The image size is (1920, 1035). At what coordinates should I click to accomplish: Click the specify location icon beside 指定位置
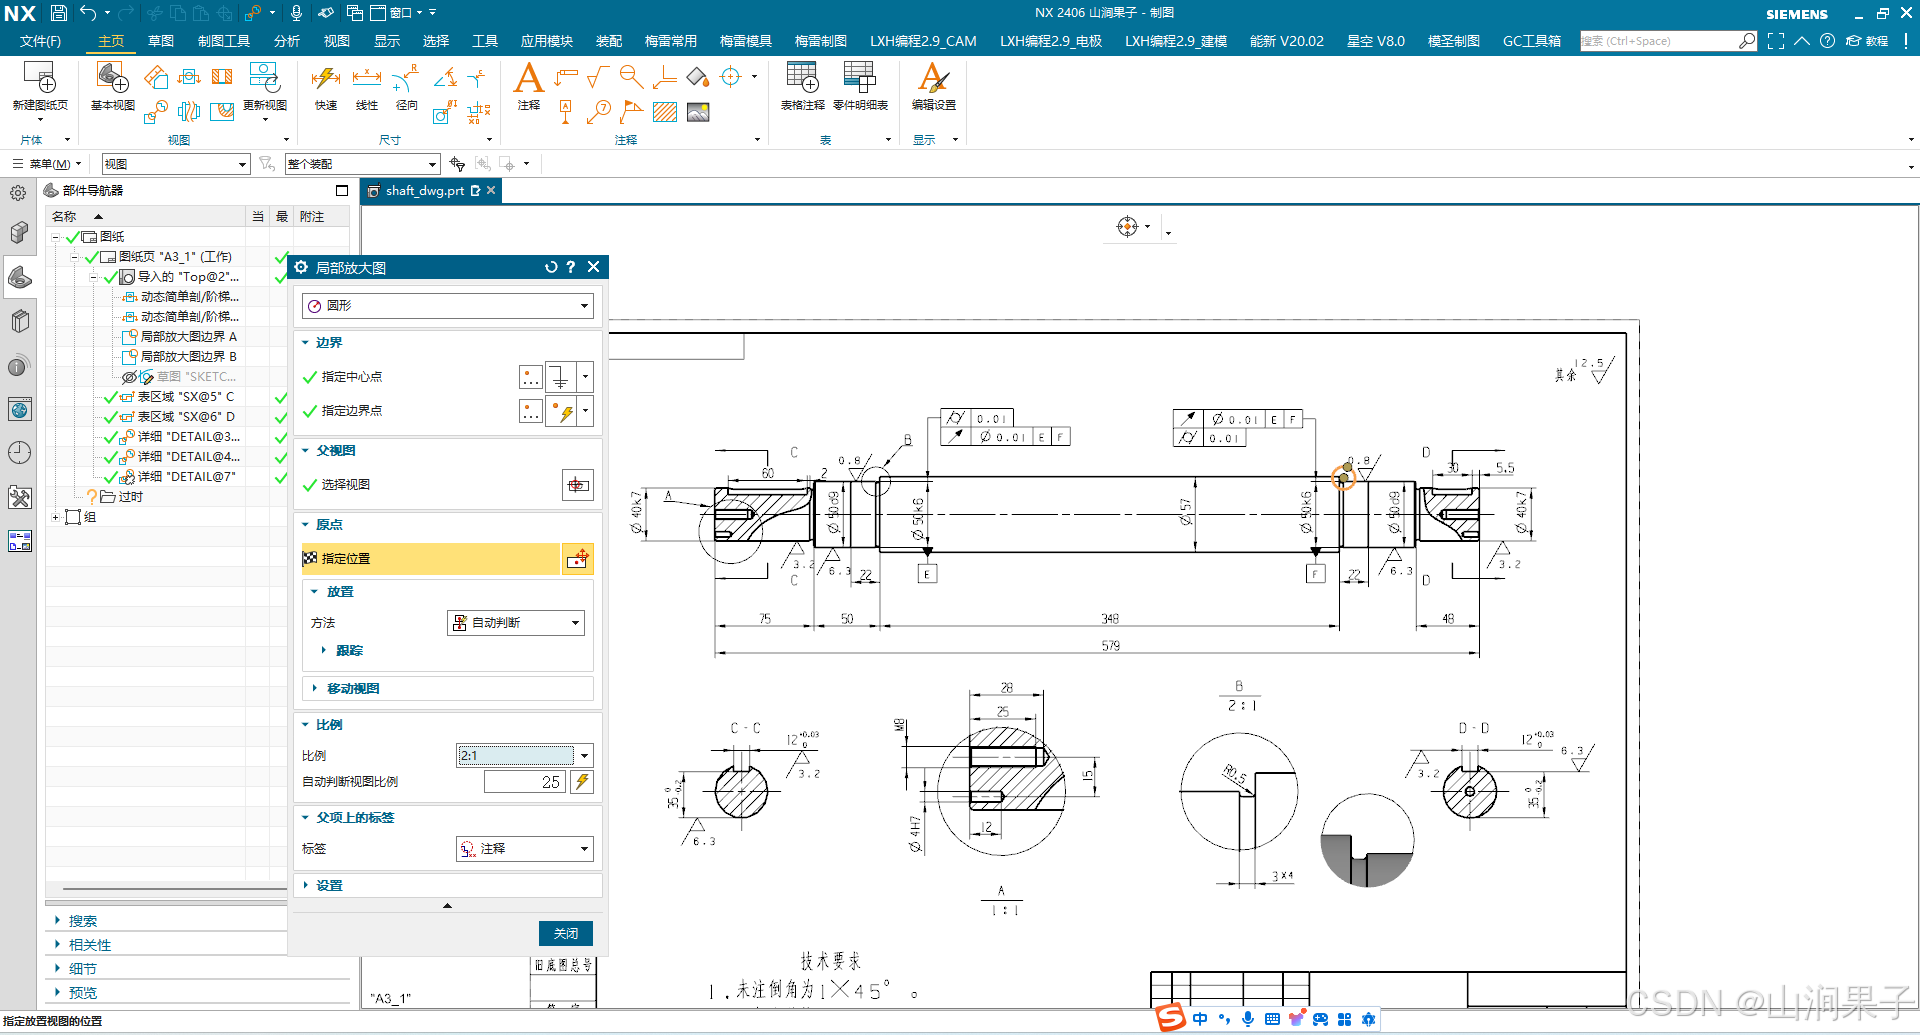(x=578, y=559)
